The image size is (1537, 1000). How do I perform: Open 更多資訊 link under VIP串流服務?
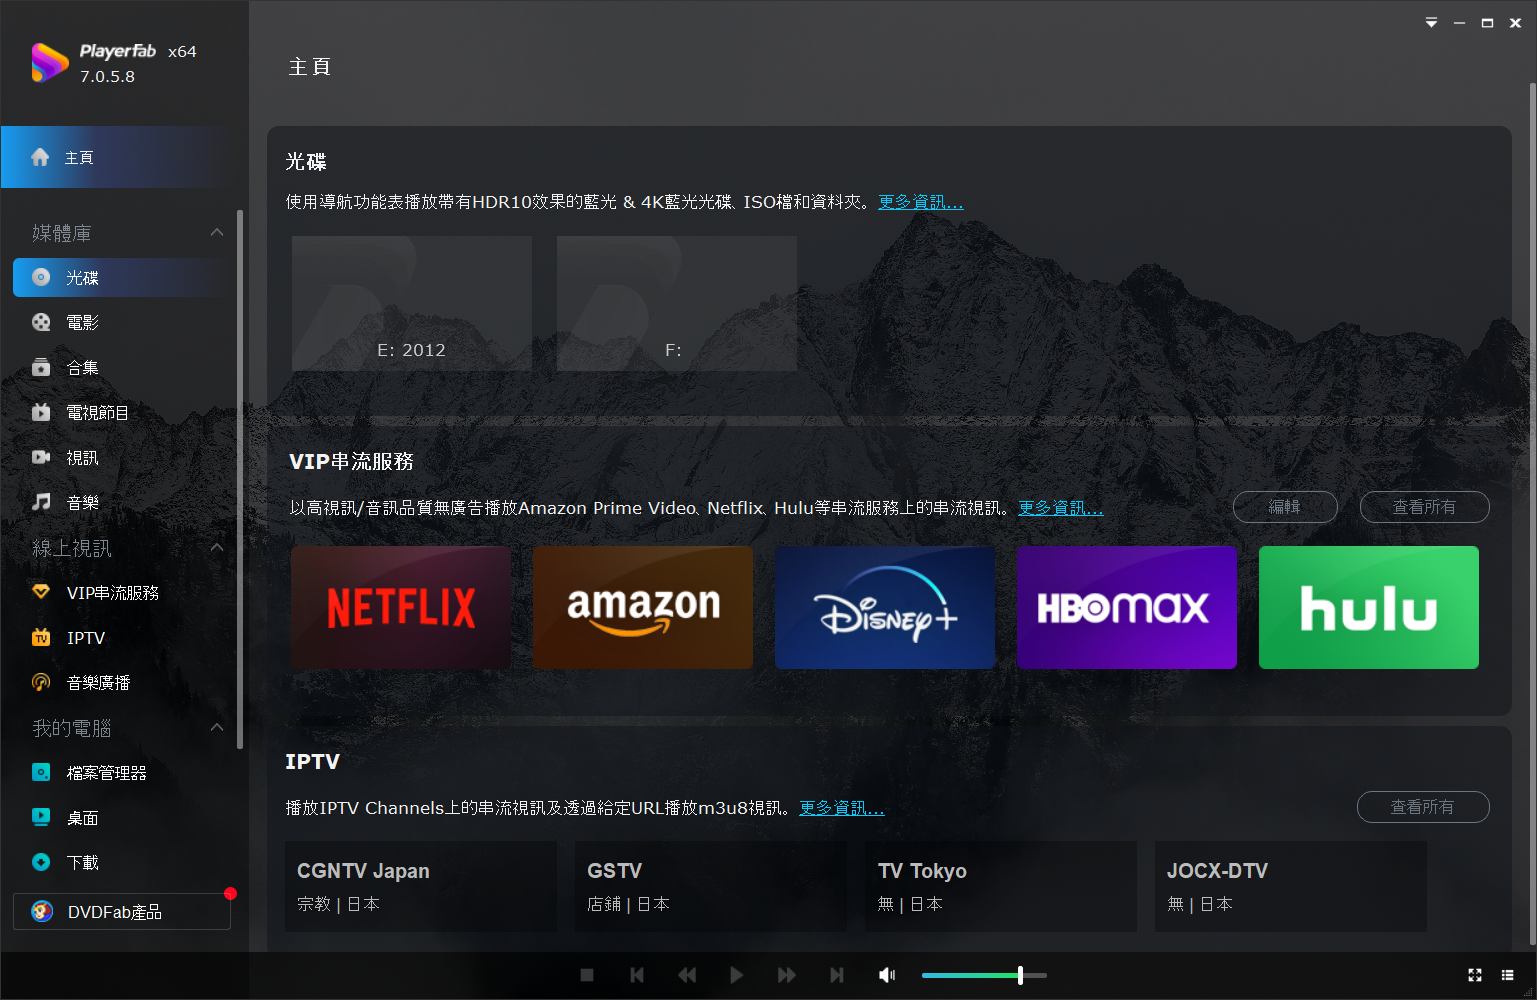click(1061, 508)
